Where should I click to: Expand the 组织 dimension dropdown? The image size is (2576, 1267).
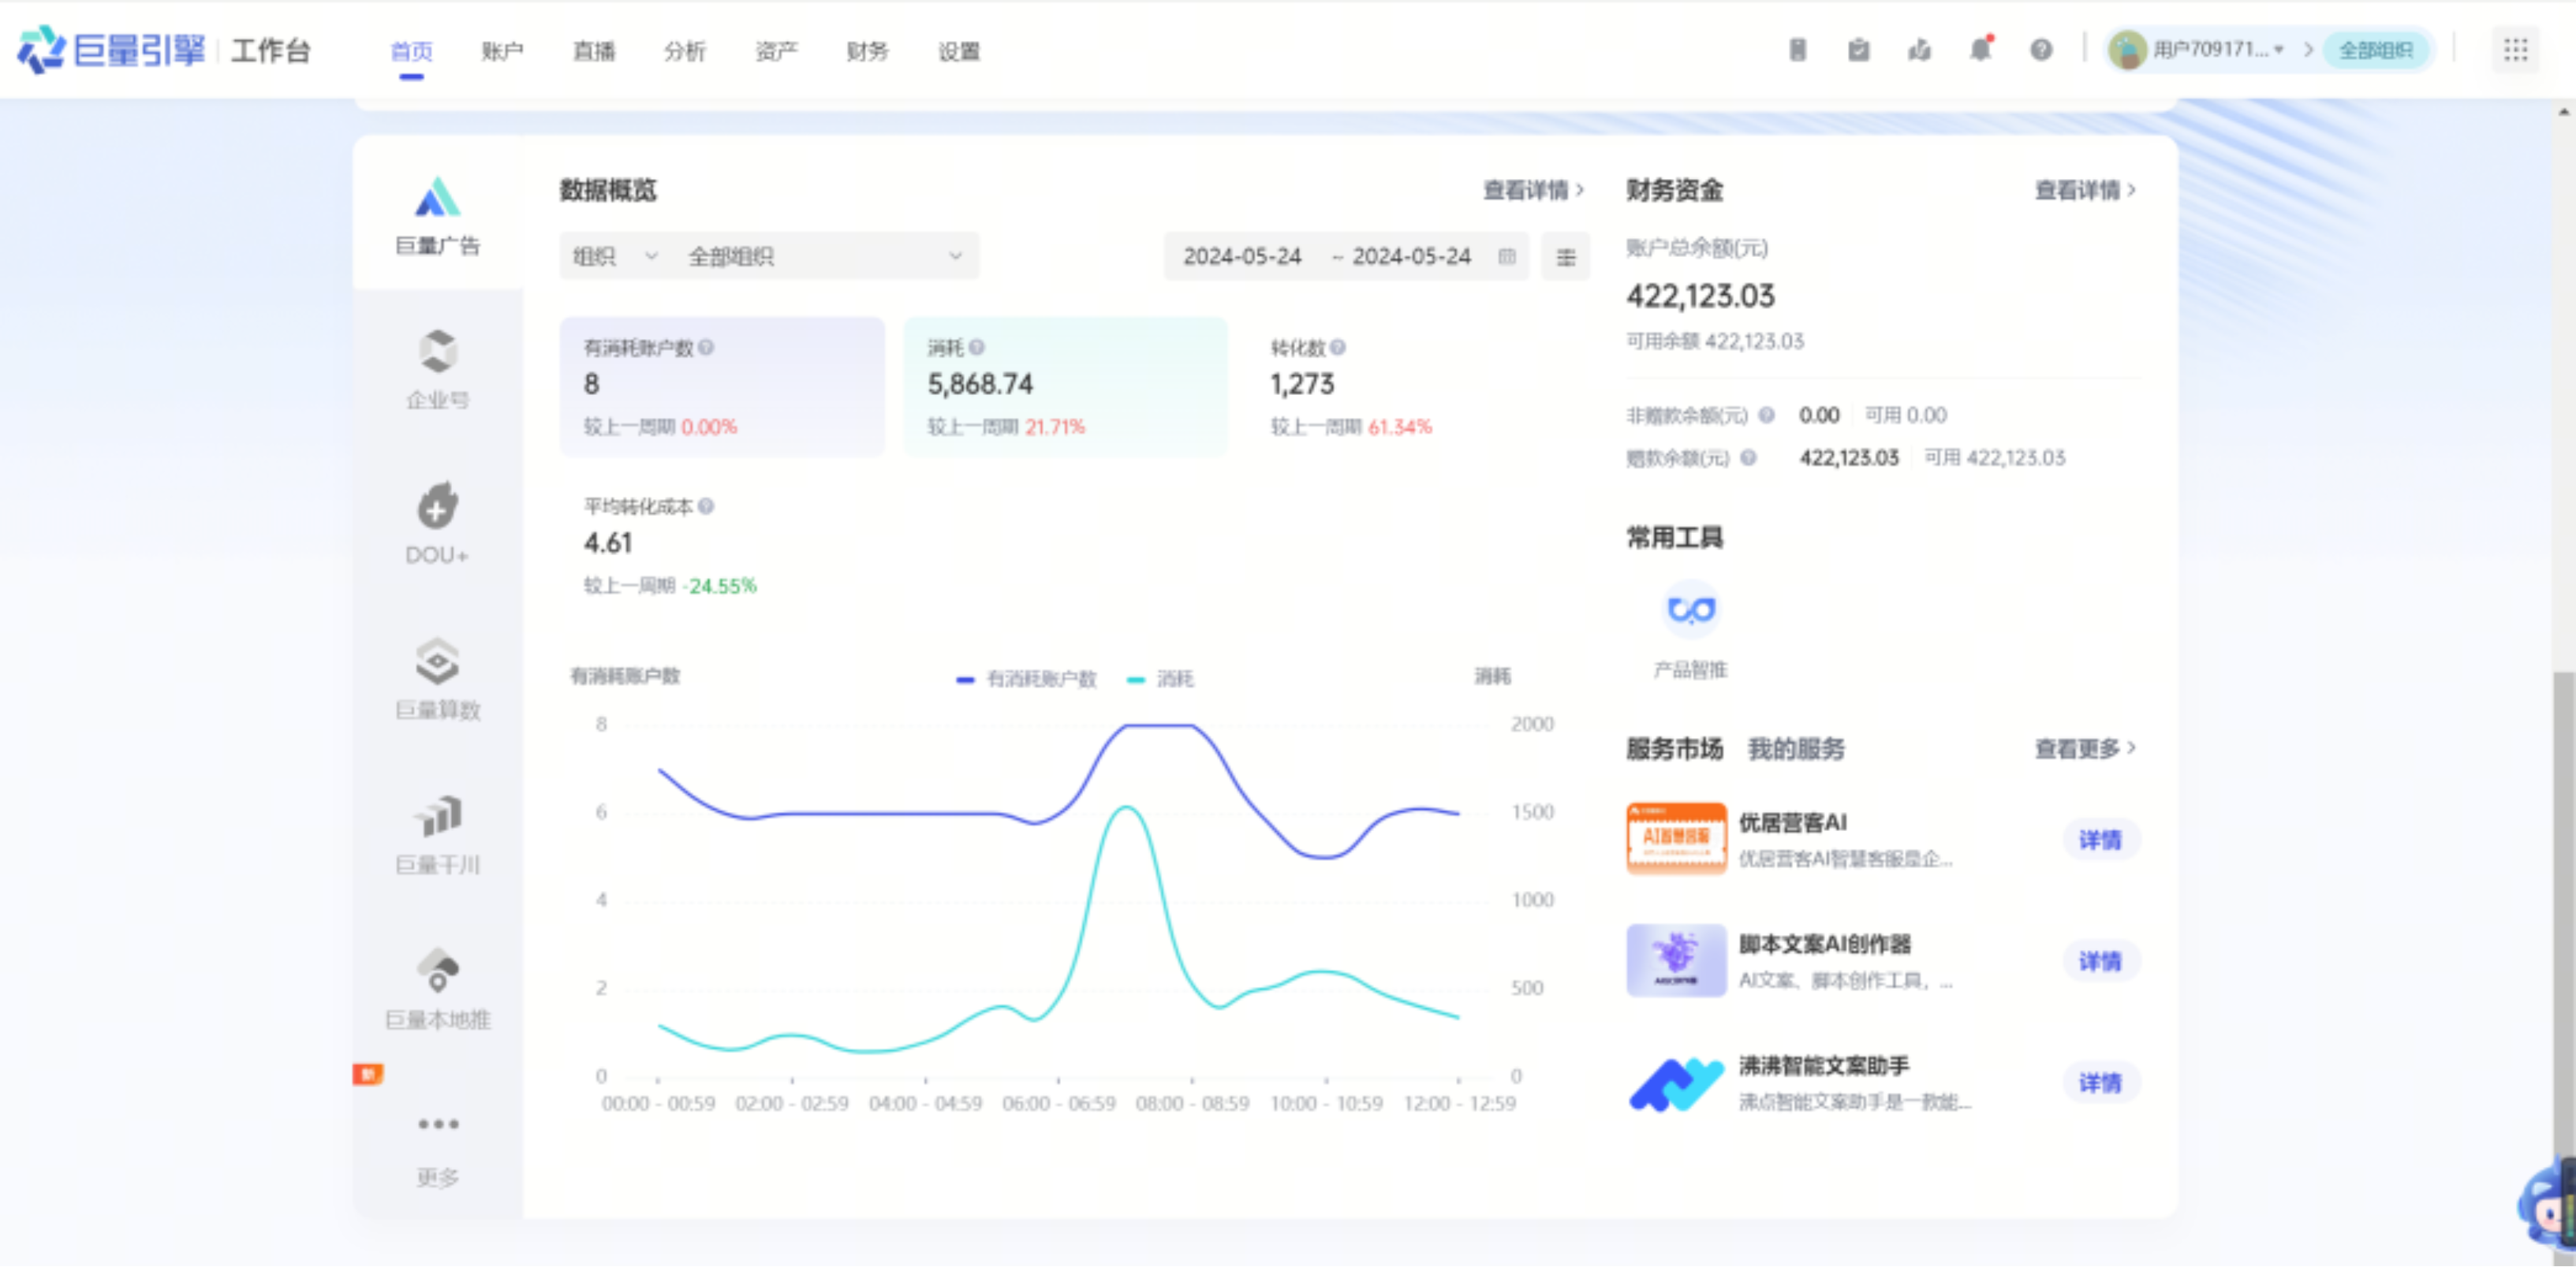pos(614,256)
